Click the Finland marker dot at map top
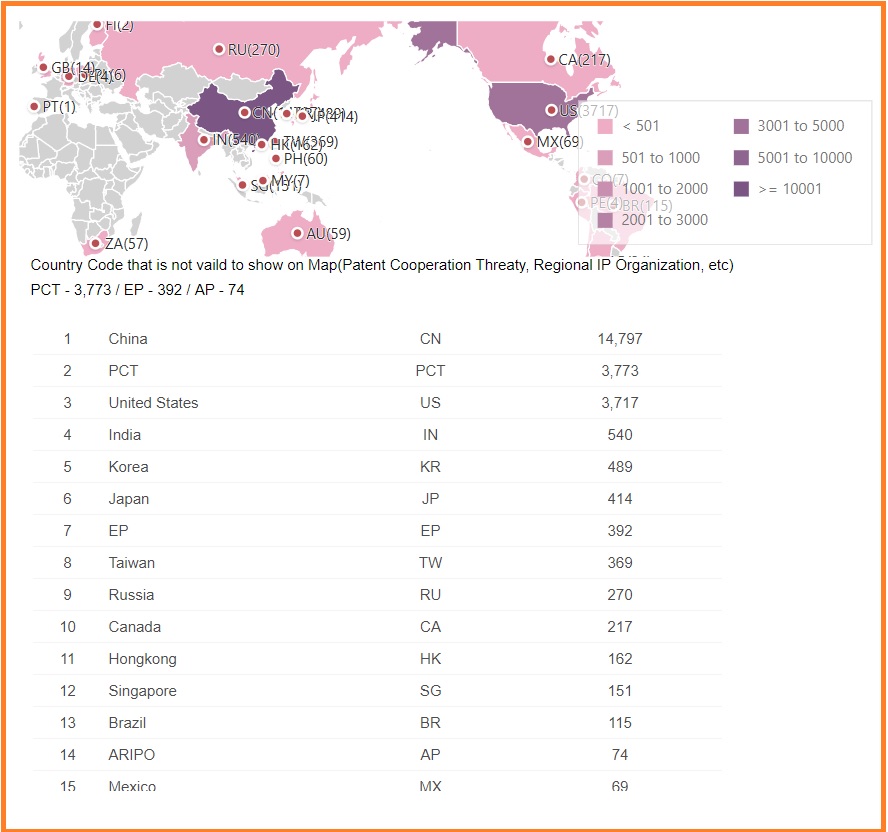Viewport: 888px width, 832px height. tap(97, 25)
